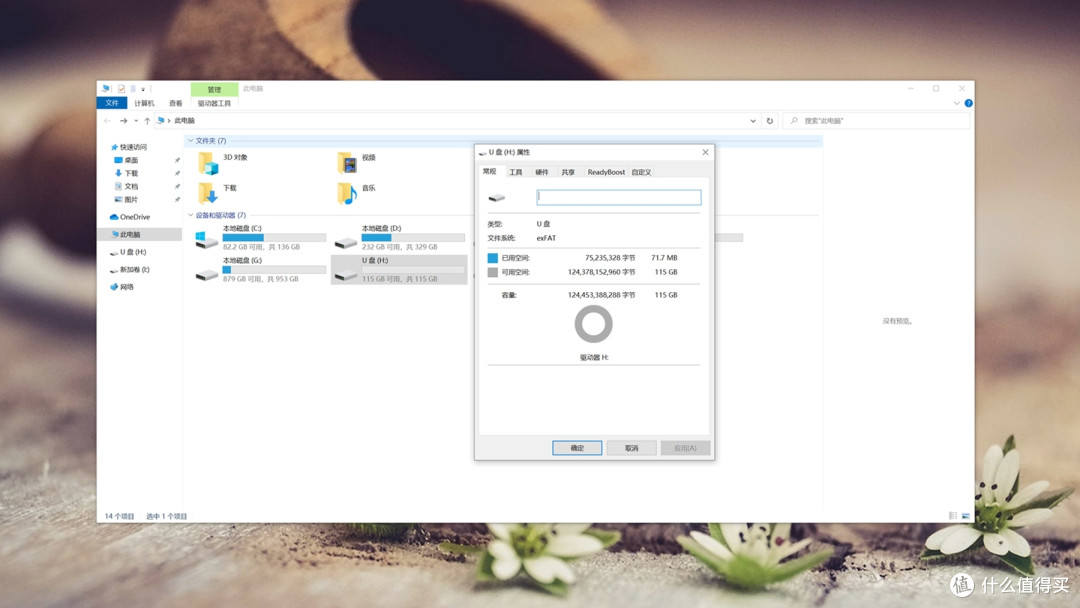Close the U 盘 (H:) 属性 dialog
This screenshot has height=608, width=1080.
(705, 152)
